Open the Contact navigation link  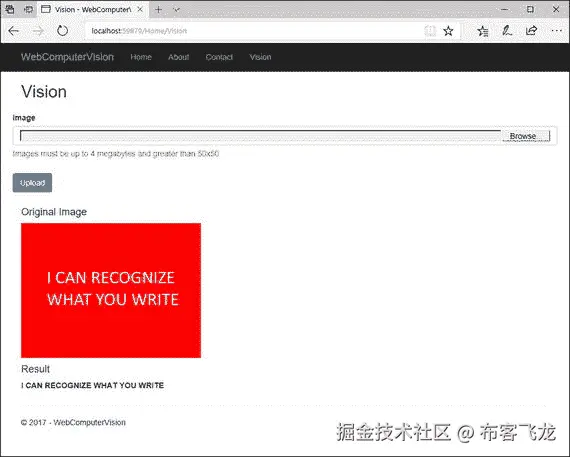pos(219,57)
